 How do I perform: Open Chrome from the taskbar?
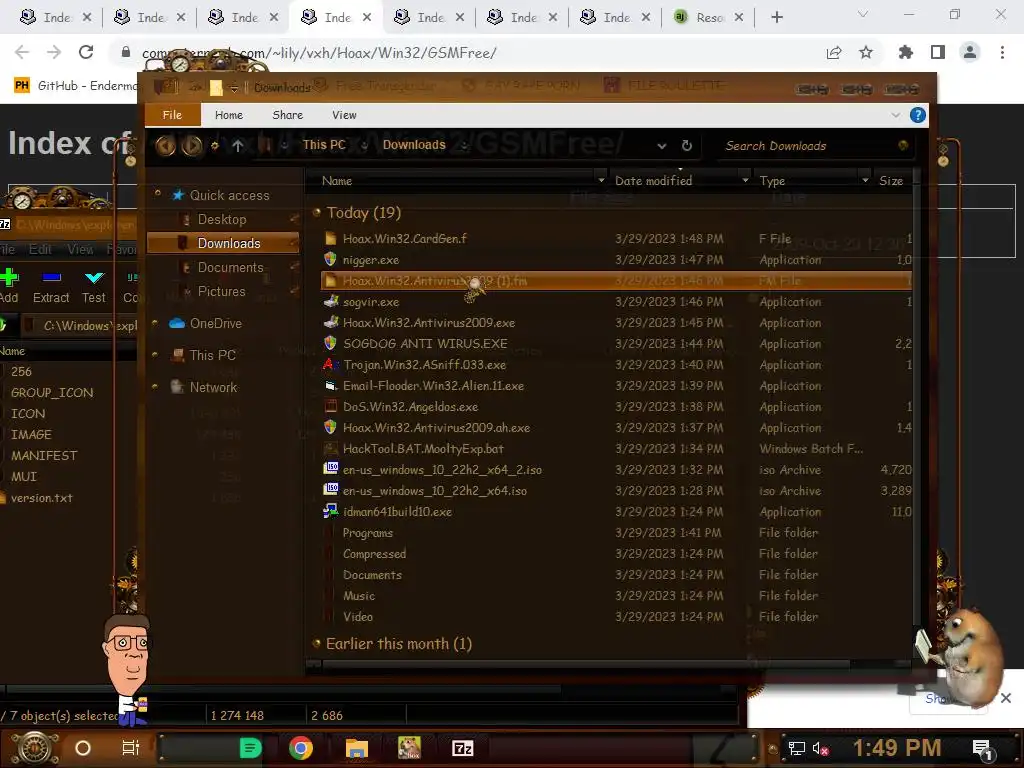[300, 748]
